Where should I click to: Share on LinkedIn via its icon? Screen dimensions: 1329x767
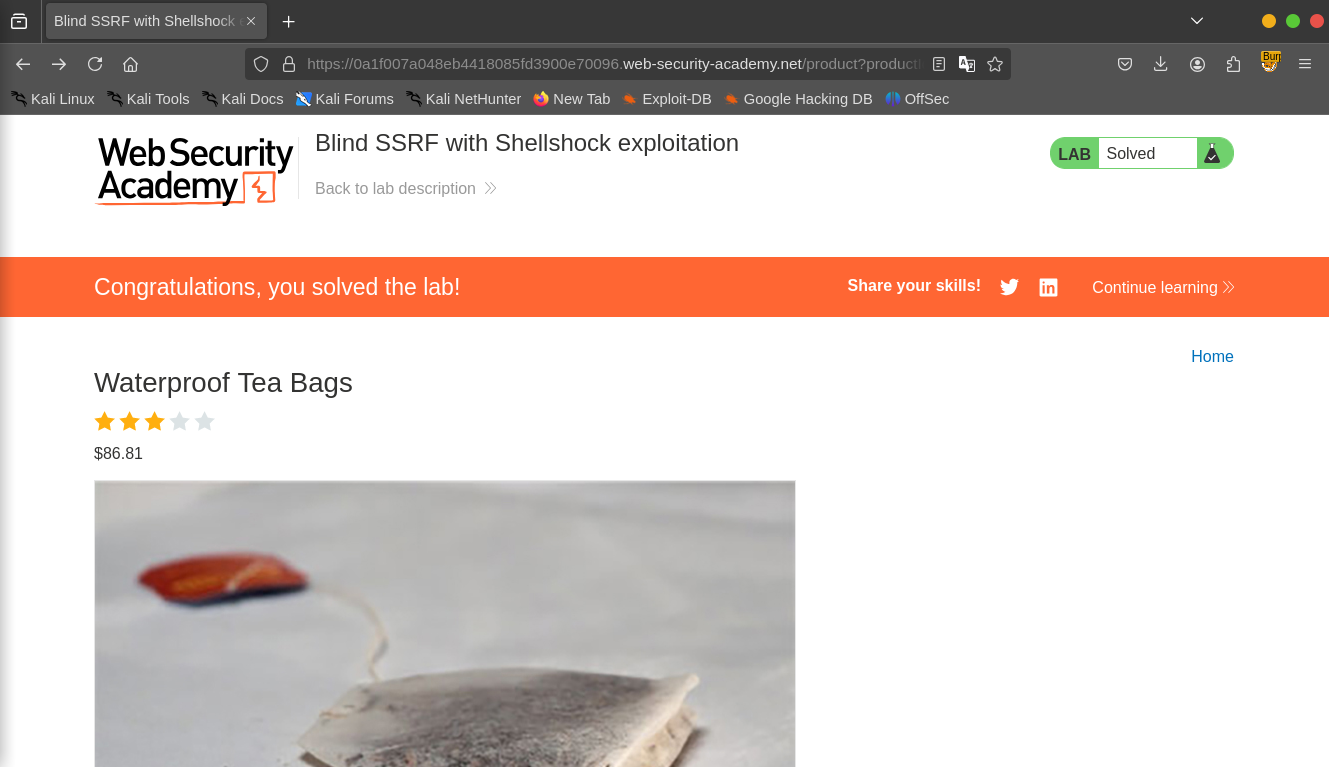(x=1048, y=287)
